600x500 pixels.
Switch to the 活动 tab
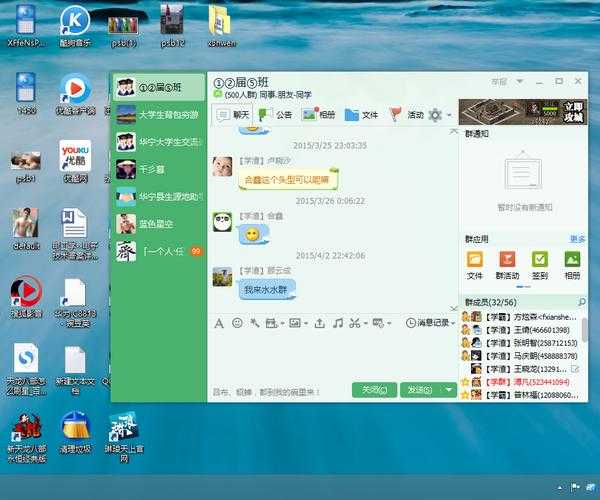click(x=406, y=114)
